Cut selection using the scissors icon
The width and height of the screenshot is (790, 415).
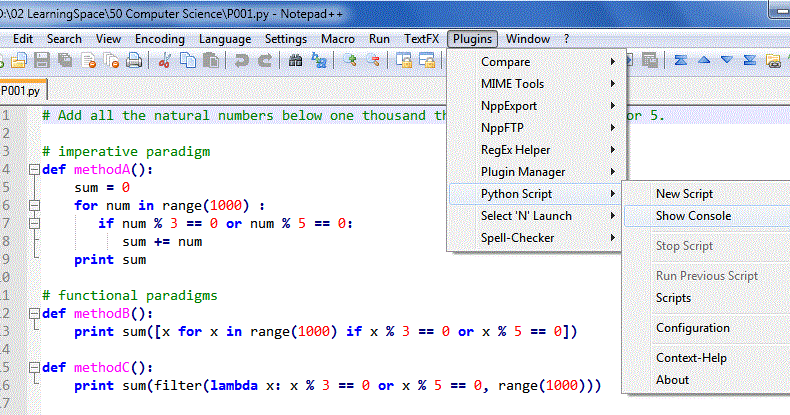(x=164, y=61)
